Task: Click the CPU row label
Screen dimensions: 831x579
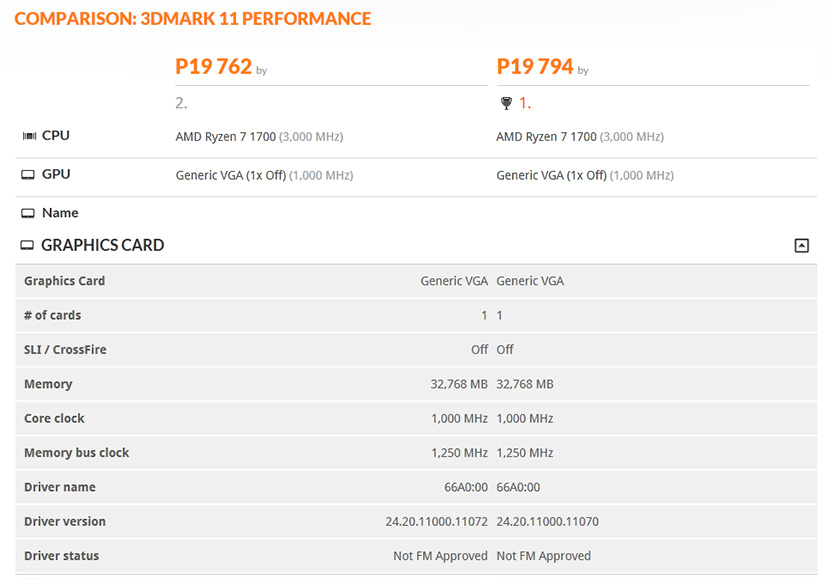Action: tap(56, 136)
